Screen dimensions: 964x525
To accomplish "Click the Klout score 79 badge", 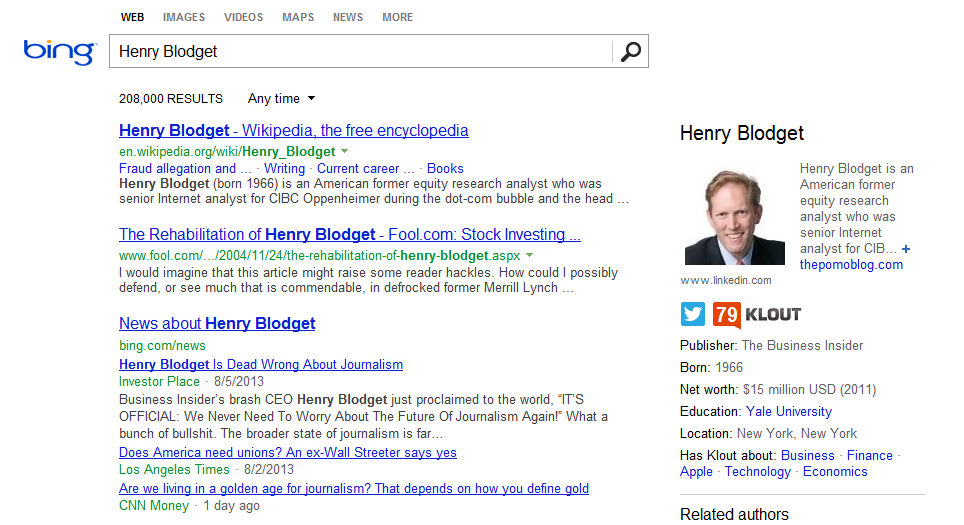I will pos(727,315).
